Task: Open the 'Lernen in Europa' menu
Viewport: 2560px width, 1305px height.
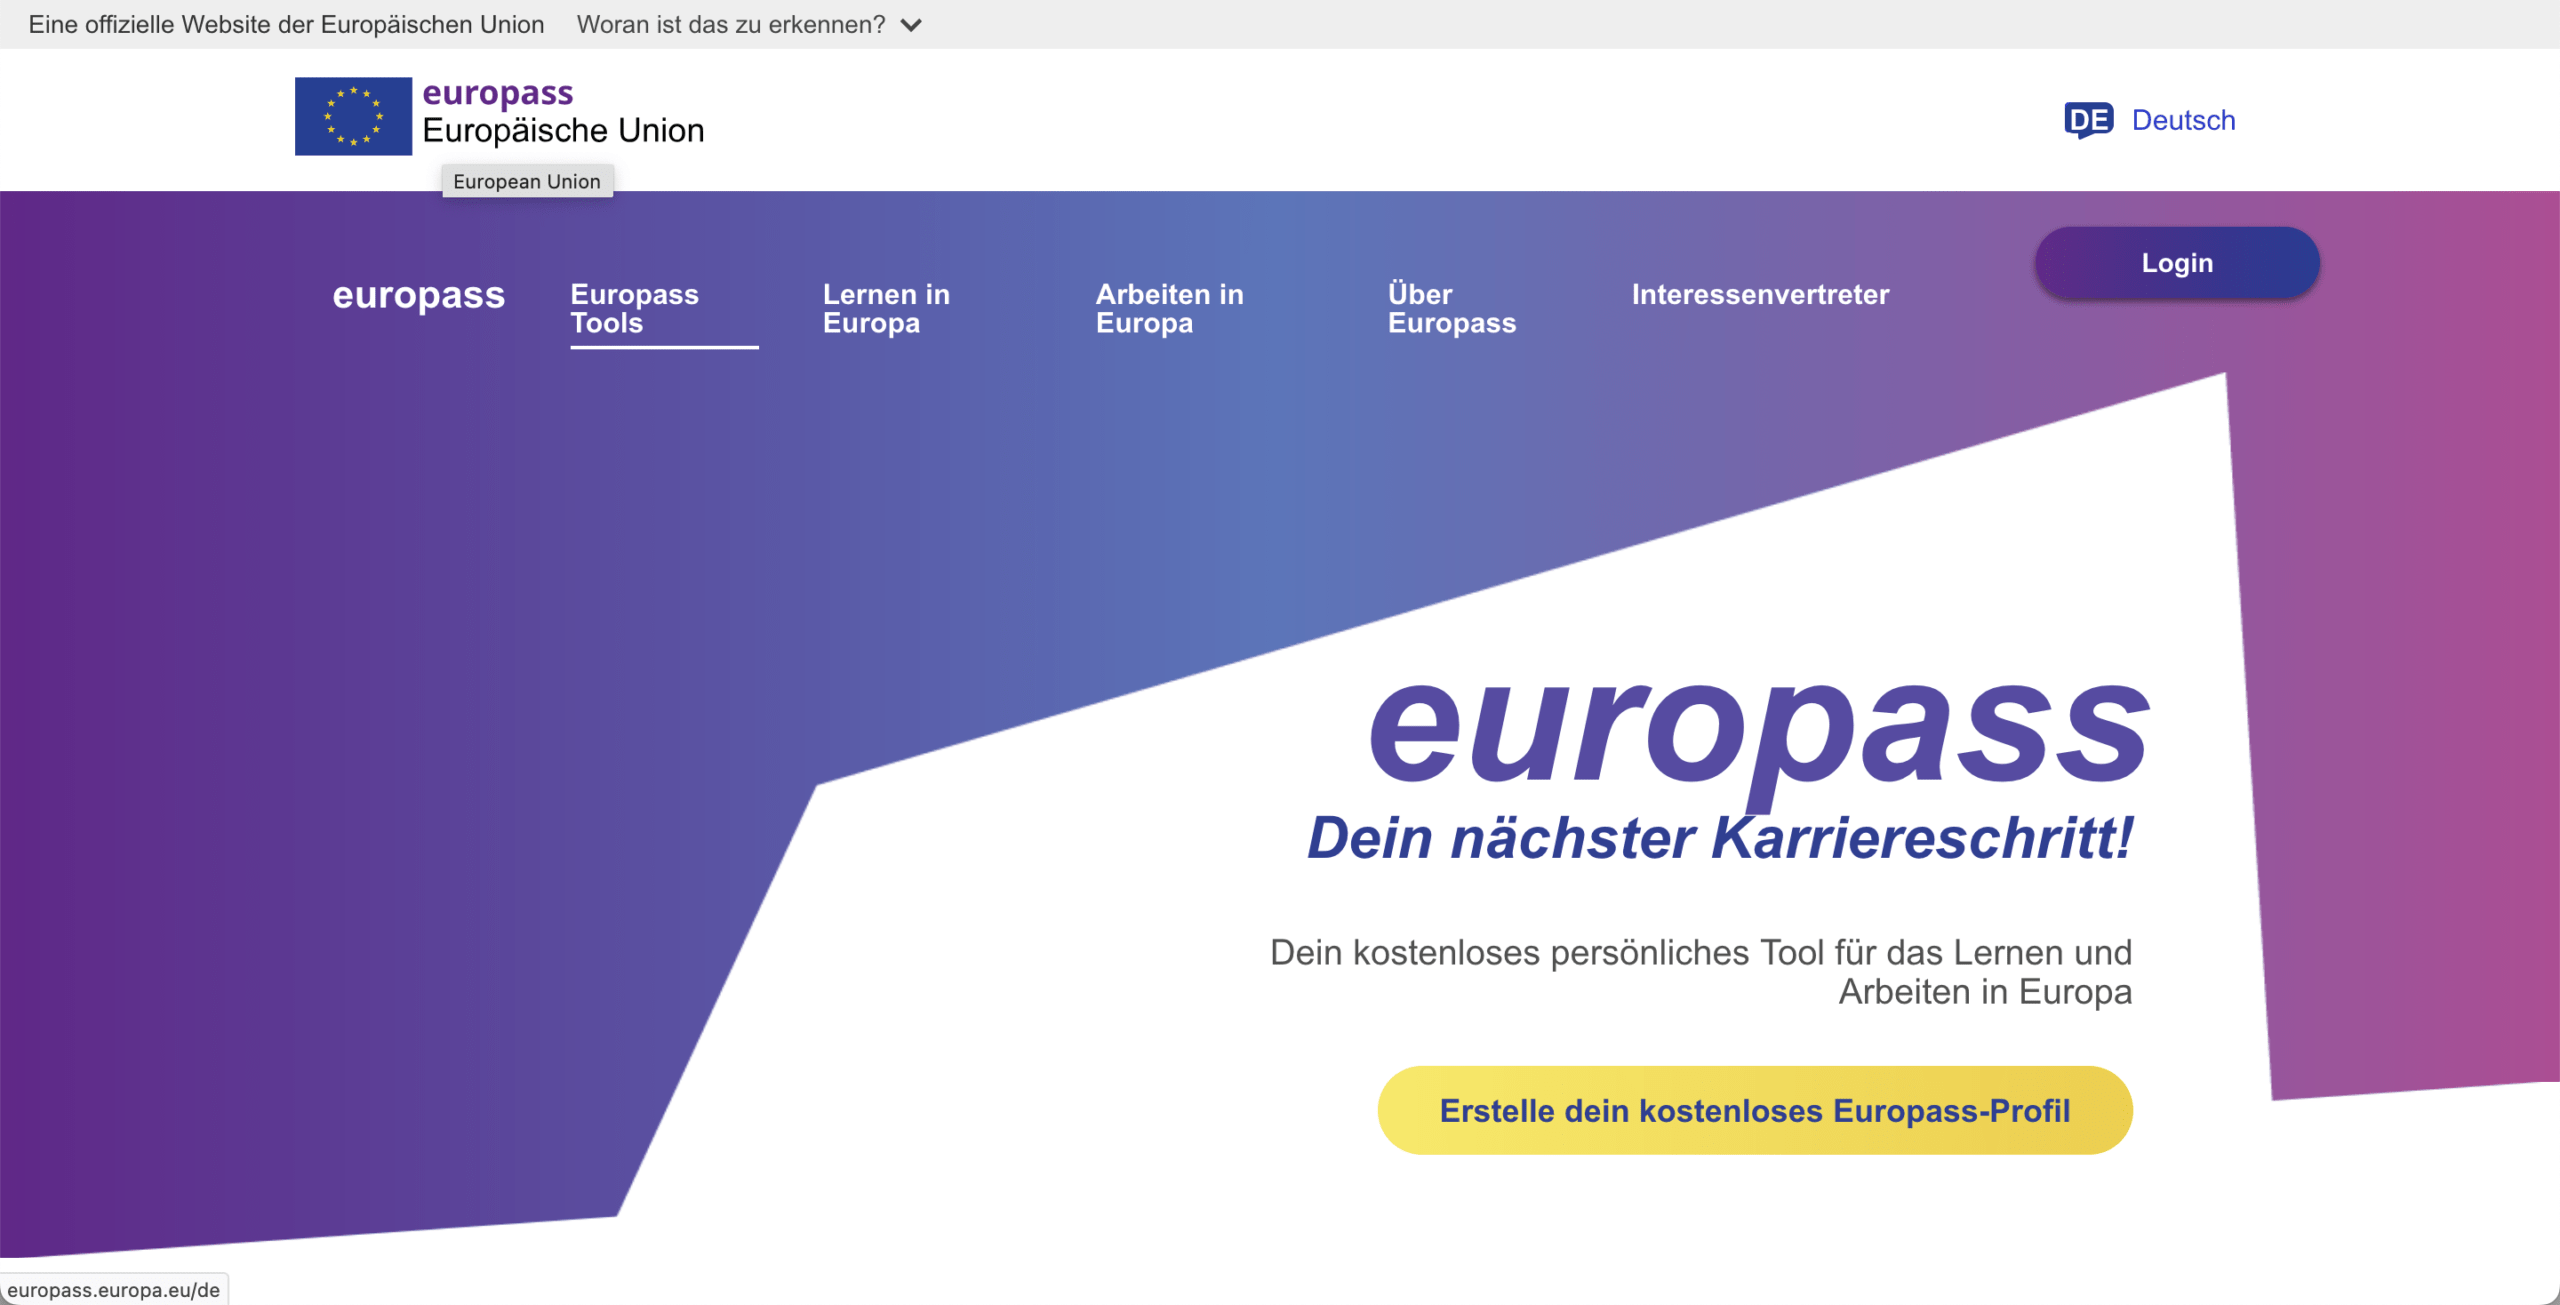Action: (x=886, y=308)
